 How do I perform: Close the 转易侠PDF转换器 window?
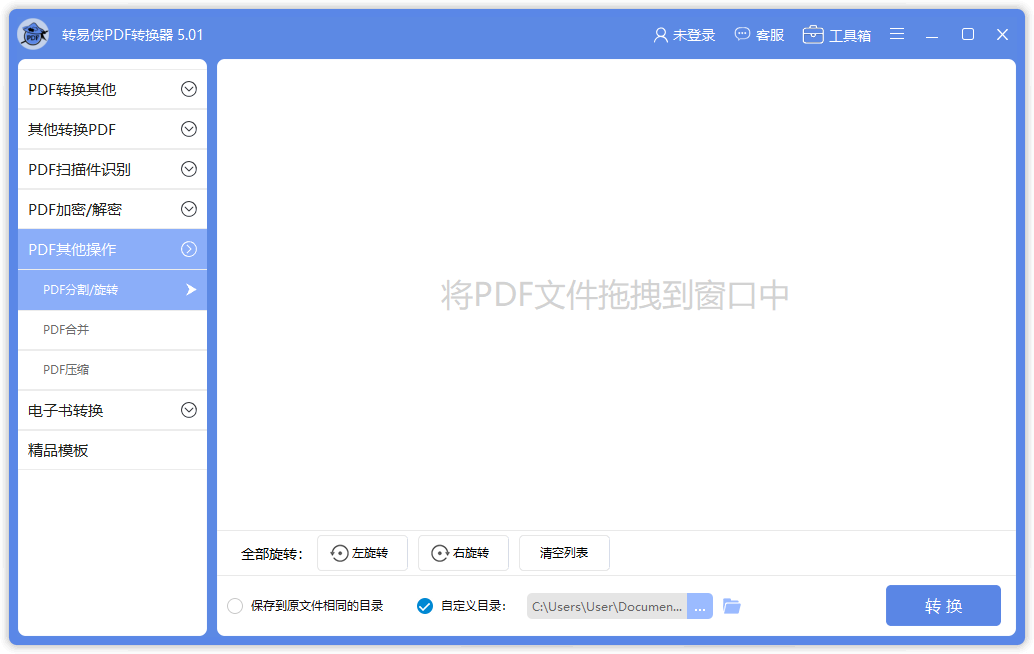point(1002,34)
